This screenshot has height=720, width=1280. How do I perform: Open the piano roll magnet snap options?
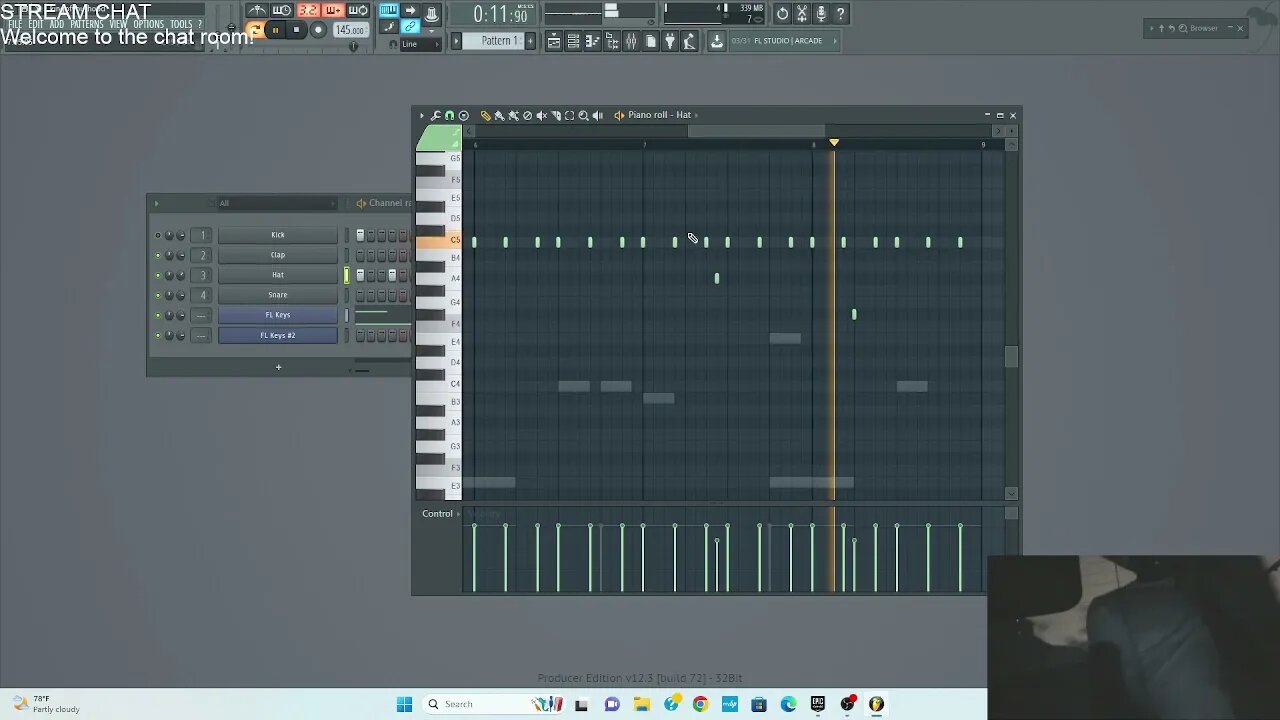(450, 115)
